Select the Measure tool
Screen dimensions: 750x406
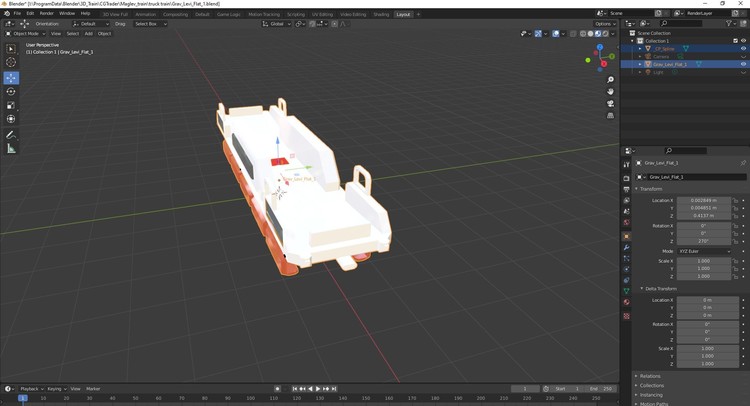[11, 148]
